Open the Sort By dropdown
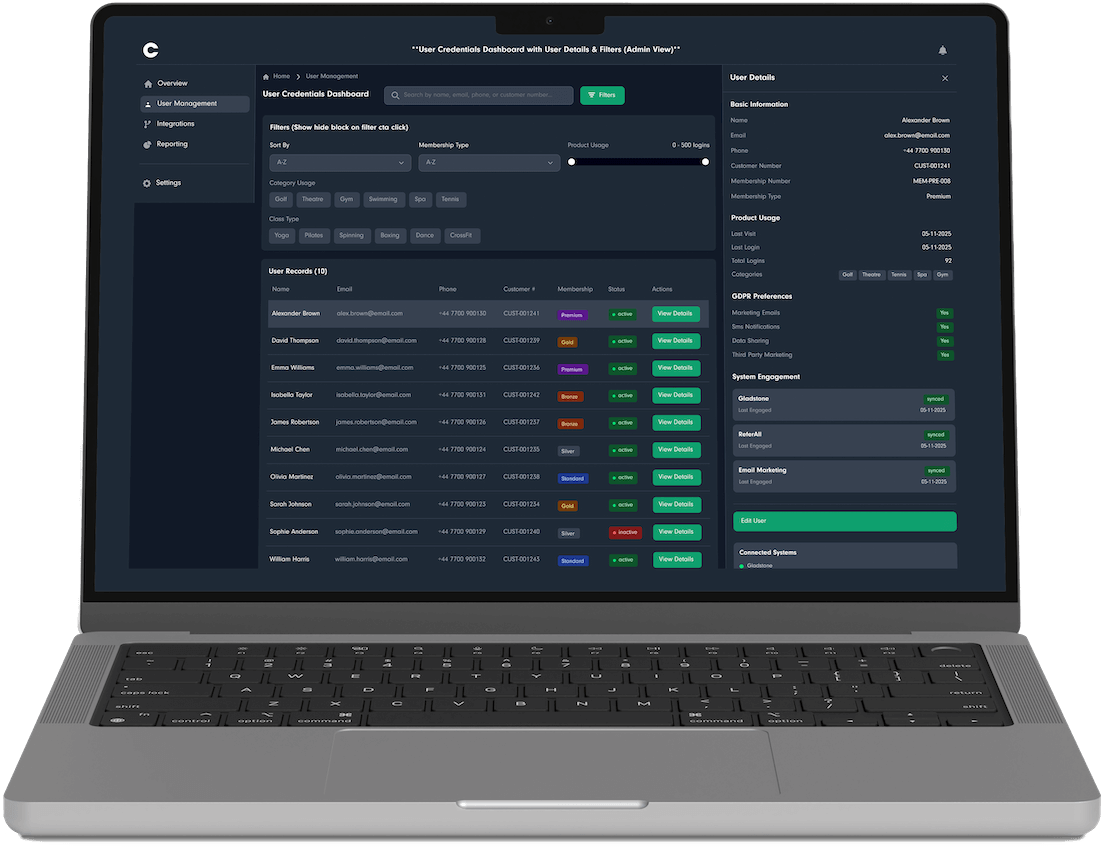1104x847 pixels. click(340, 161)
